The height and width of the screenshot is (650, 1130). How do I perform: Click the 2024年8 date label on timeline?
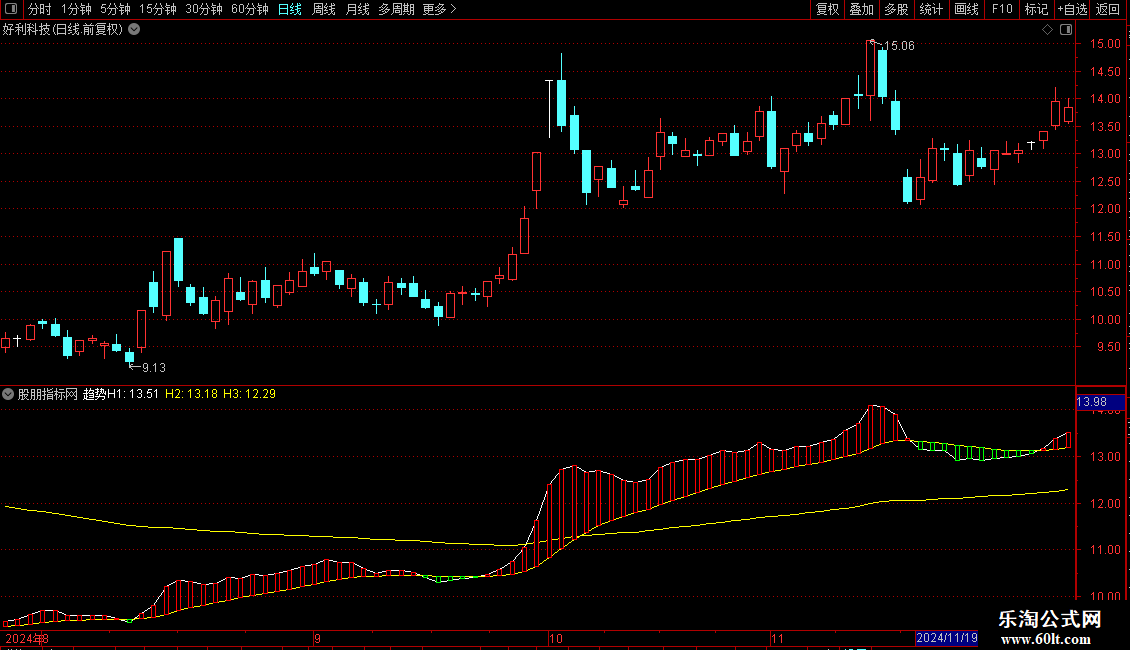click(x=27, y=638)
